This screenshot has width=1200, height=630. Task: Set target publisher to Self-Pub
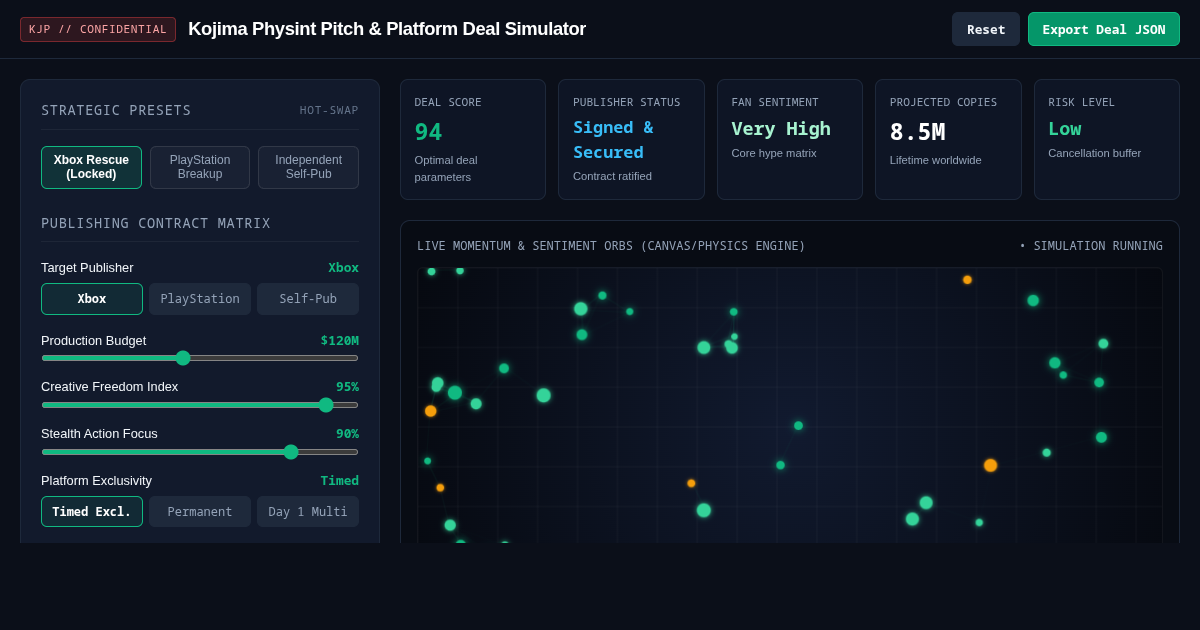pos(308,299)
